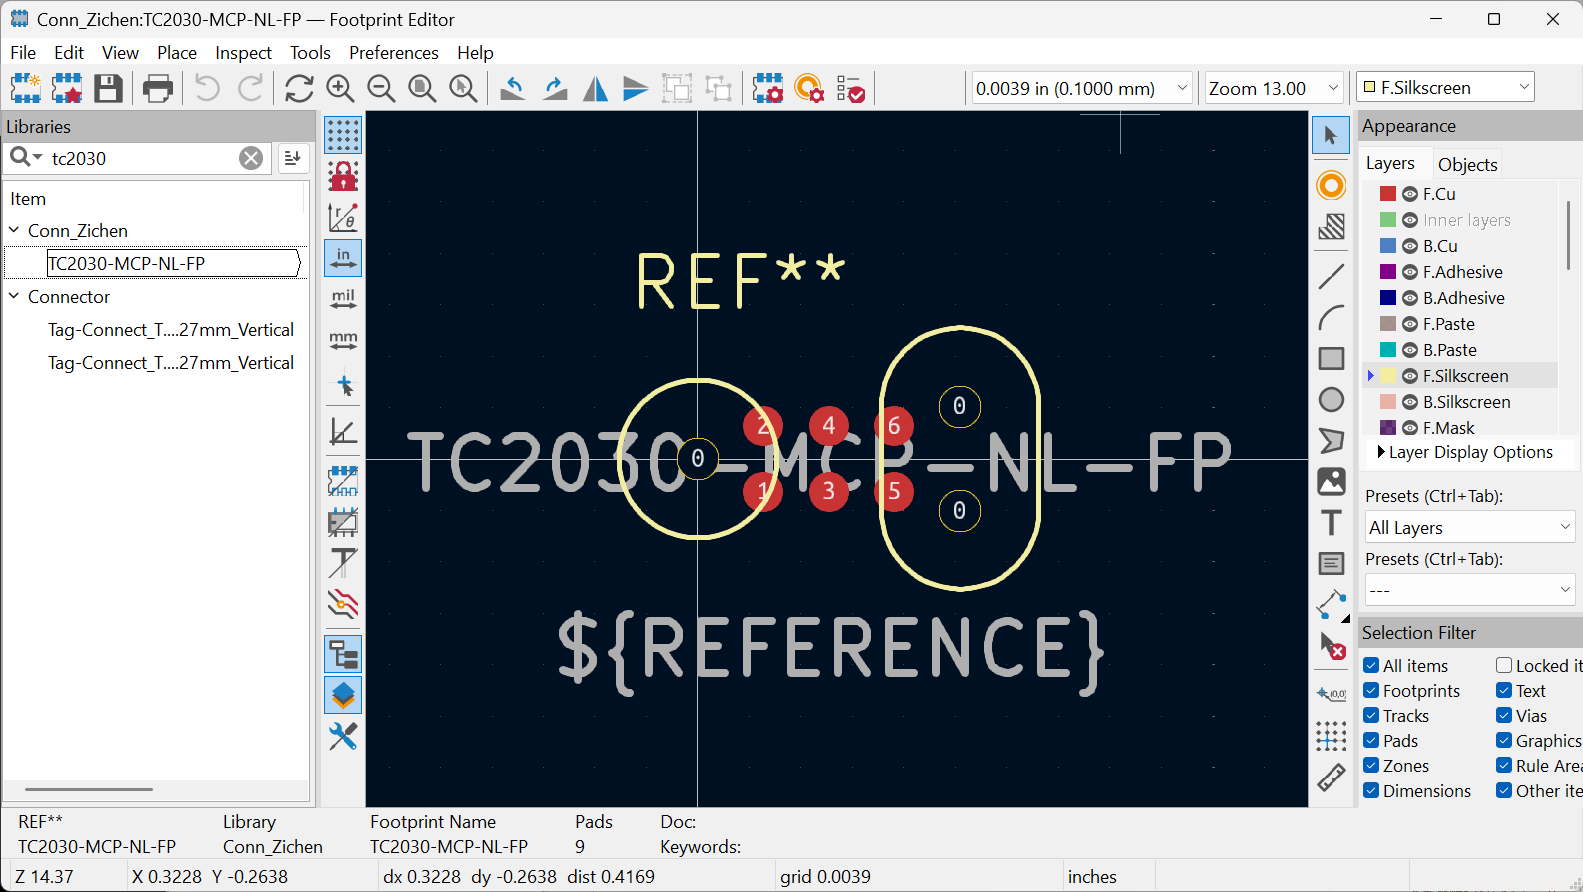Collapse the Connector library tree
The height and width of the screenshot is (892, 1583).
(x=14, y=297)
